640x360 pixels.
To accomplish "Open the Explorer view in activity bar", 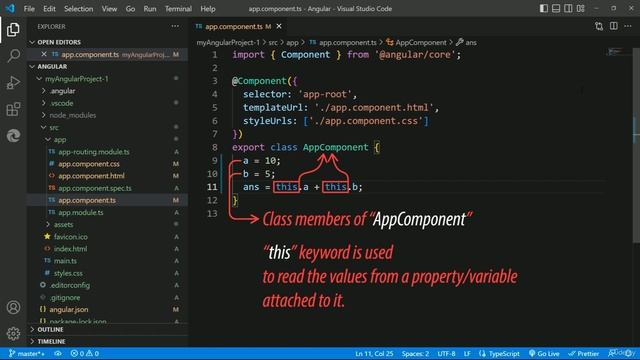I will [x=13, y=29].
